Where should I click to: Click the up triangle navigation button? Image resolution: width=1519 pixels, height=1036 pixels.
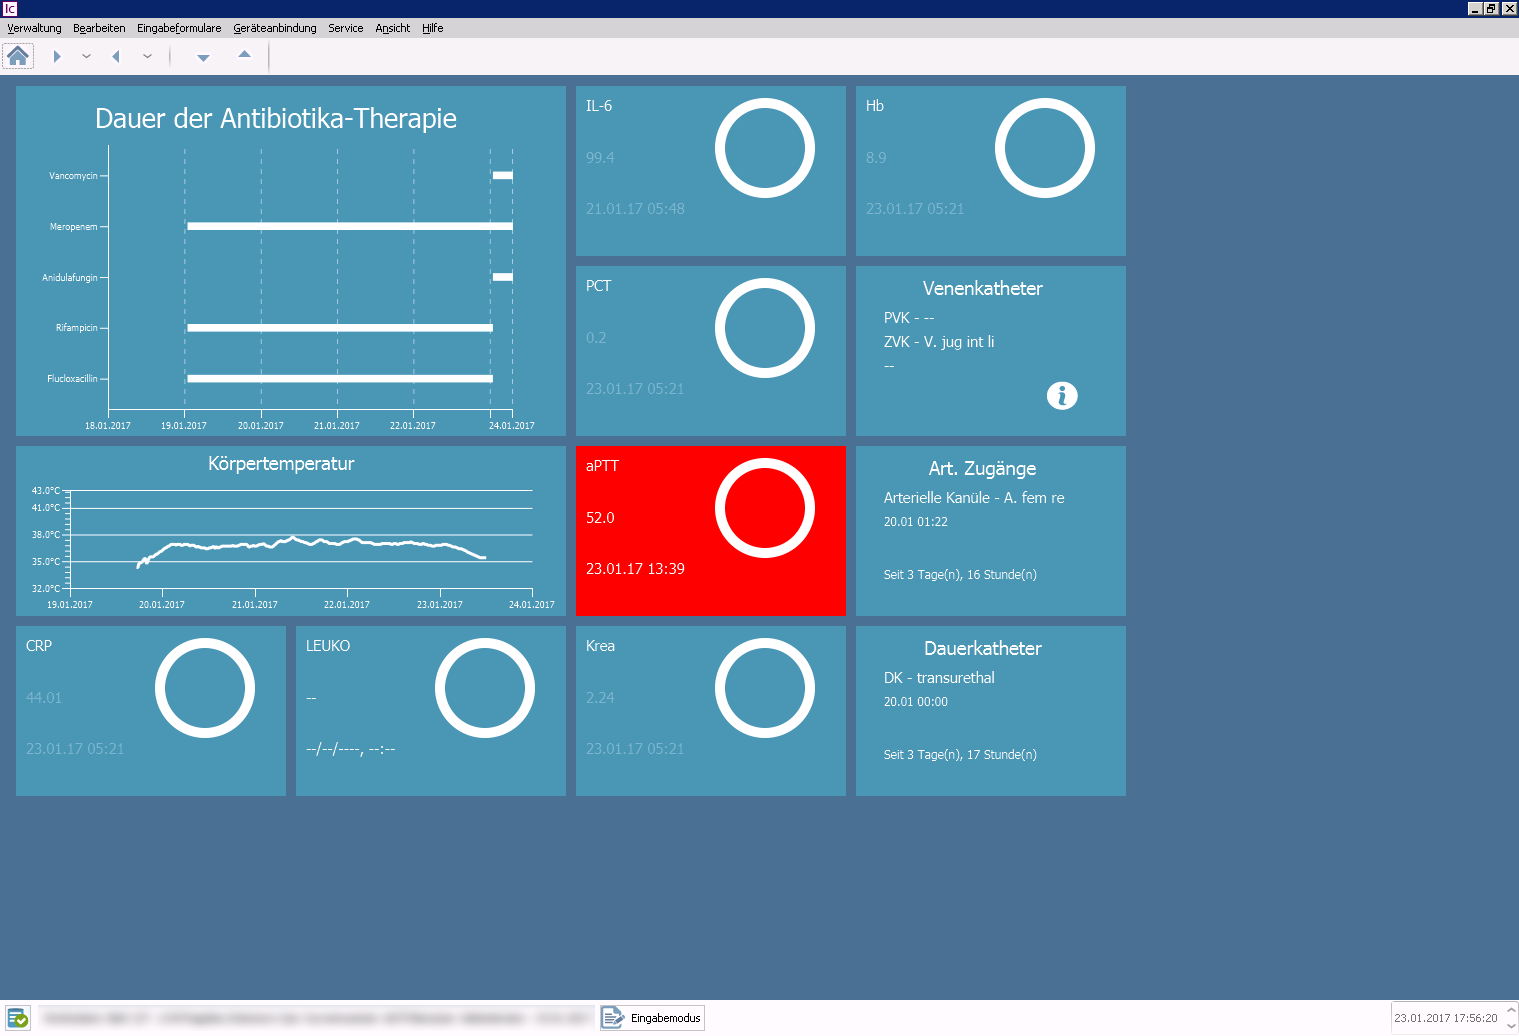(x=244, y=55)
